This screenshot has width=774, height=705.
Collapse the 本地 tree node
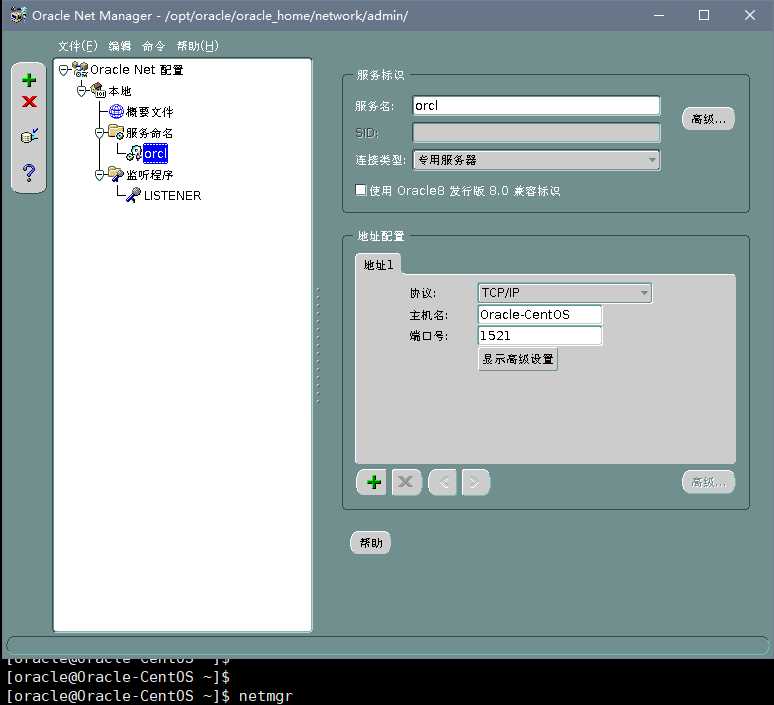(81, 91)
